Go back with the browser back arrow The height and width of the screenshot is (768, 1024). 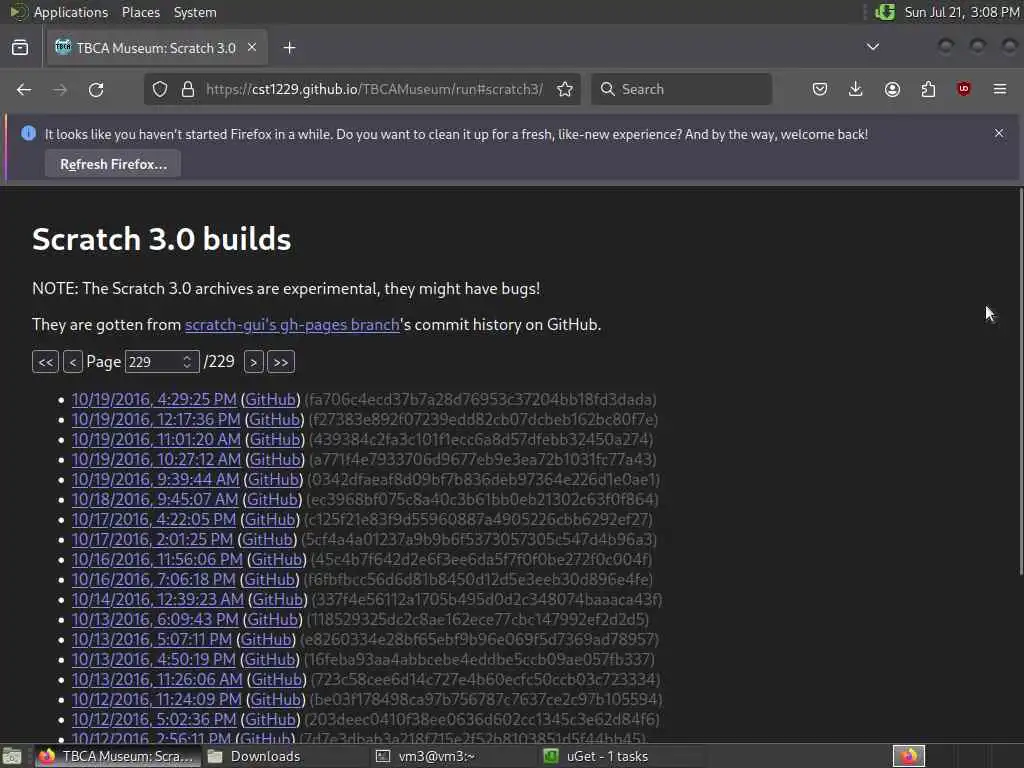pyautogui.click(x=24, y=89)
